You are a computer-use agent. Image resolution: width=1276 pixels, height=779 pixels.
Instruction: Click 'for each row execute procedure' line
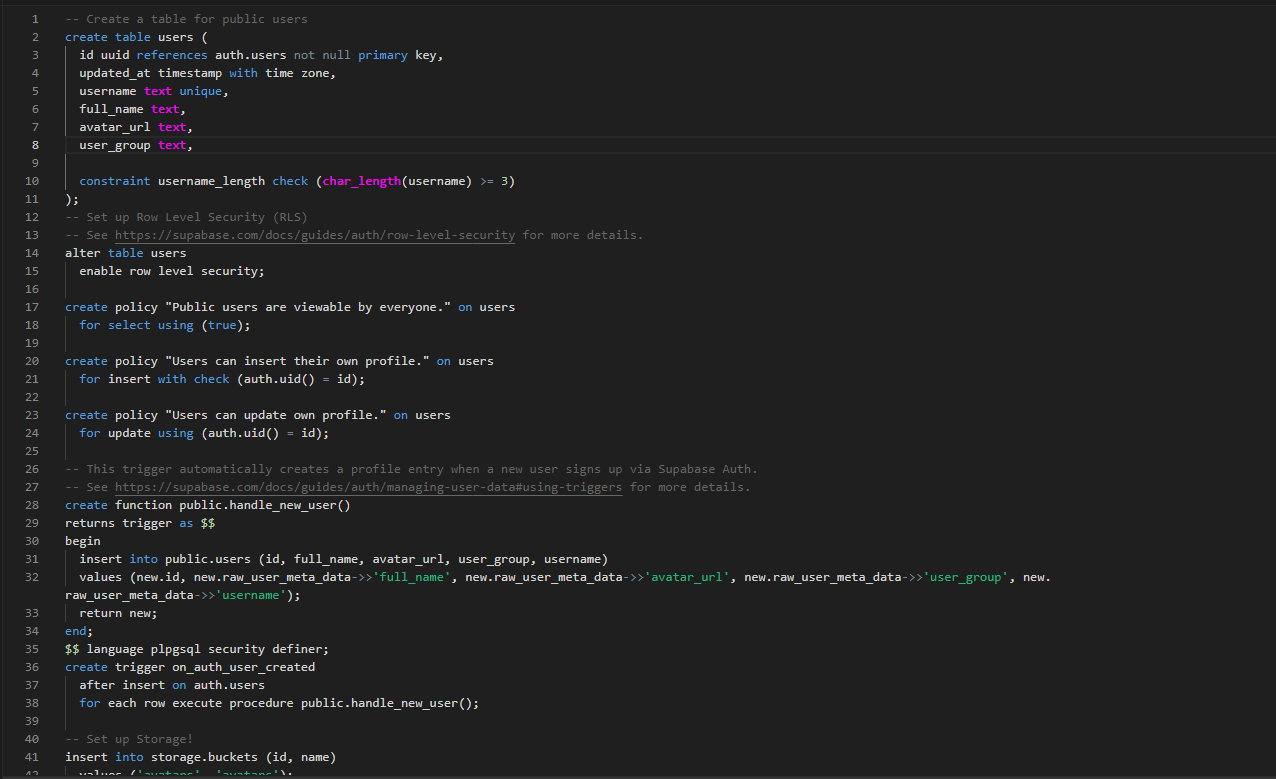click(x=279, y=703)
